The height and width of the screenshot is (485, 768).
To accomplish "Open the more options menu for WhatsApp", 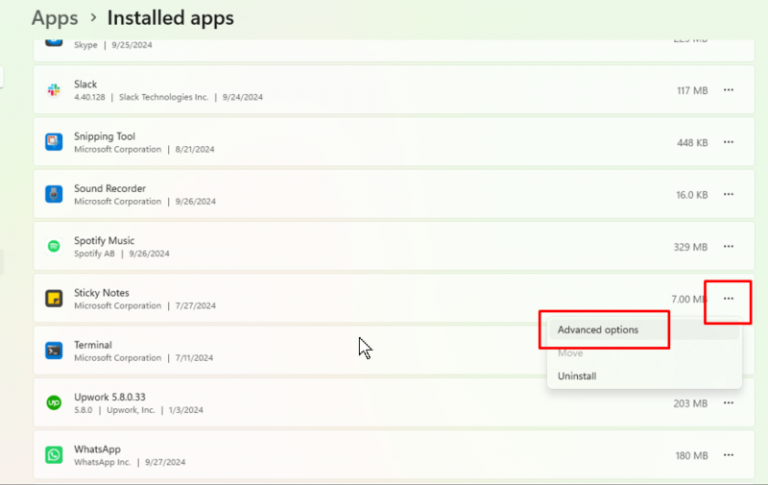I will (x=728, y=454).
